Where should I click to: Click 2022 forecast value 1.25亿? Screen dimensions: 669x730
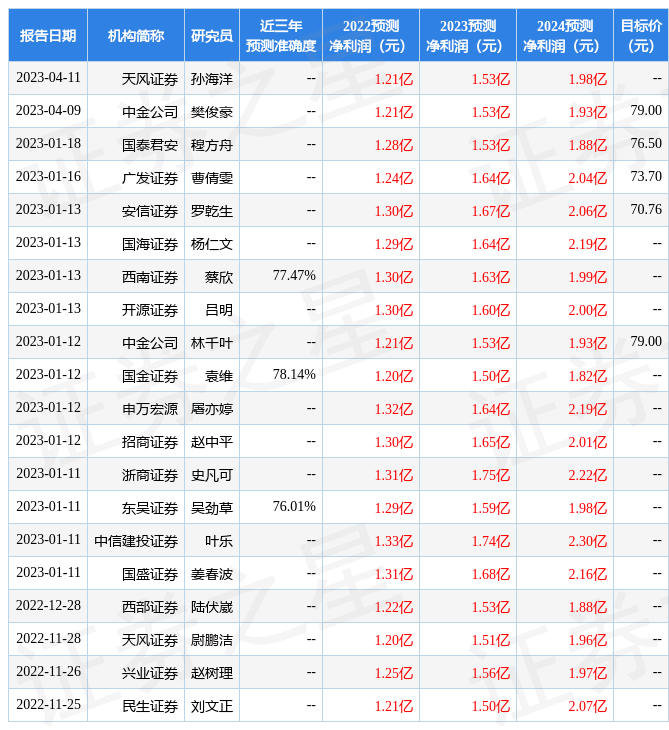coord(394,674)
